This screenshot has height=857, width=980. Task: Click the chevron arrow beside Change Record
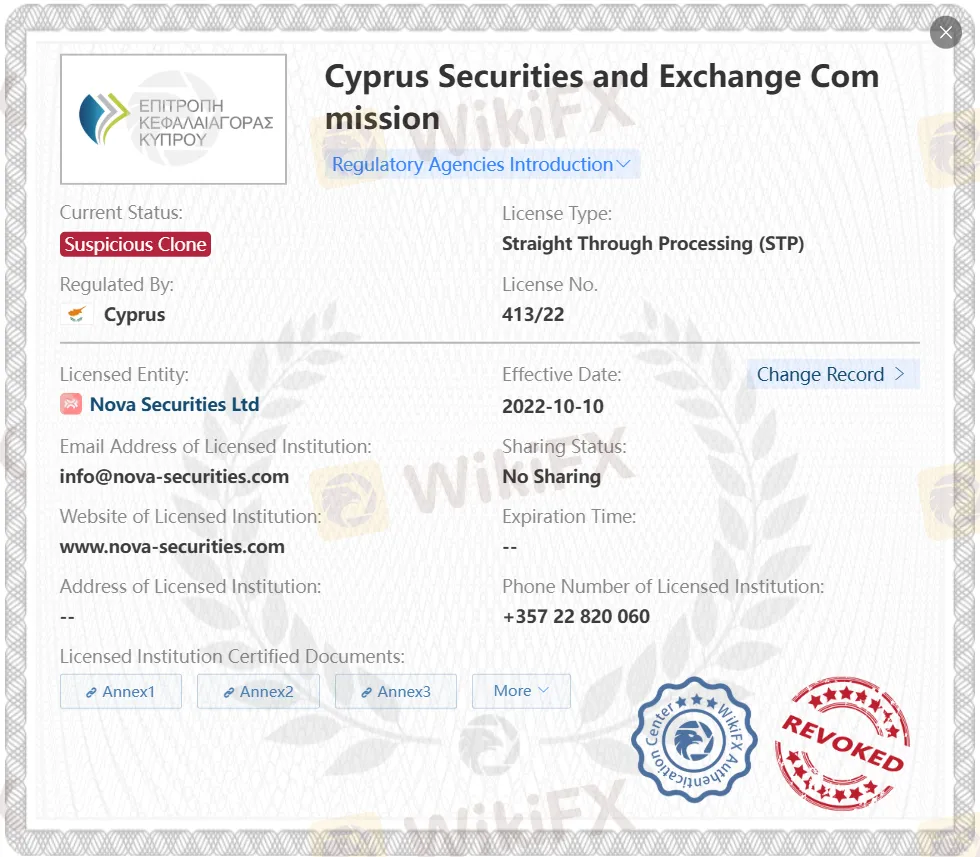899,374
